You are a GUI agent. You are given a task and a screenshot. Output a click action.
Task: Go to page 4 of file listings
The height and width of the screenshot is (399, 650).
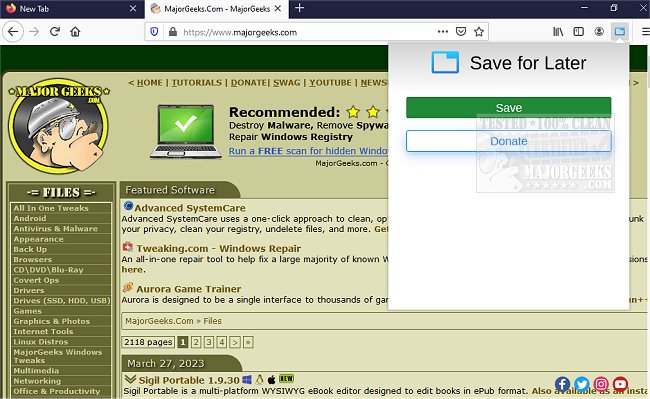click(222, 342)
